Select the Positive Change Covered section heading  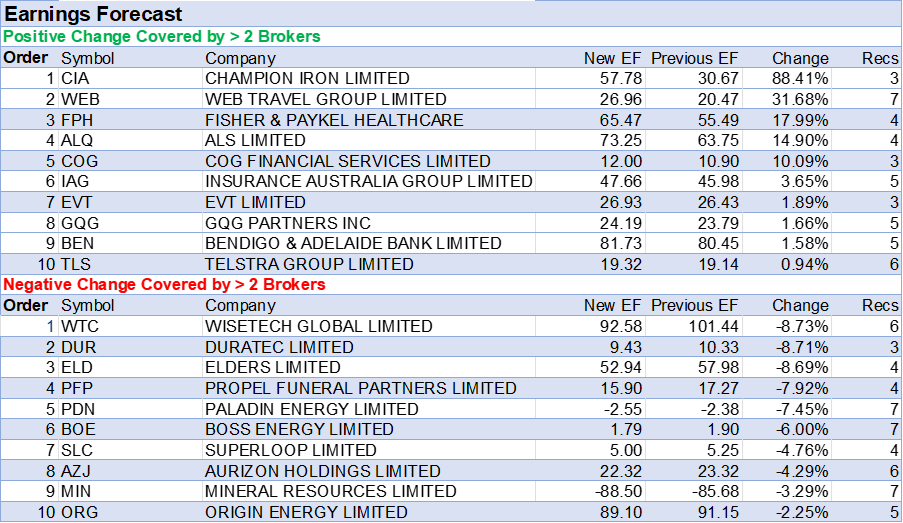162,36
